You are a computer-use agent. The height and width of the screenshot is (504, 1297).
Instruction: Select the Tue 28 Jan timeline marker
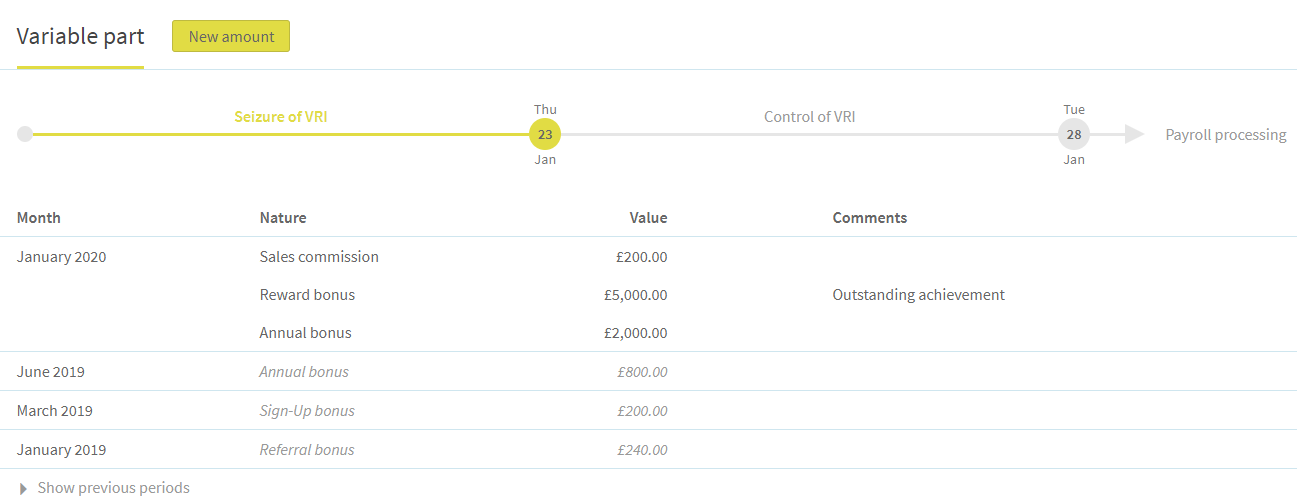point(1074,134)
